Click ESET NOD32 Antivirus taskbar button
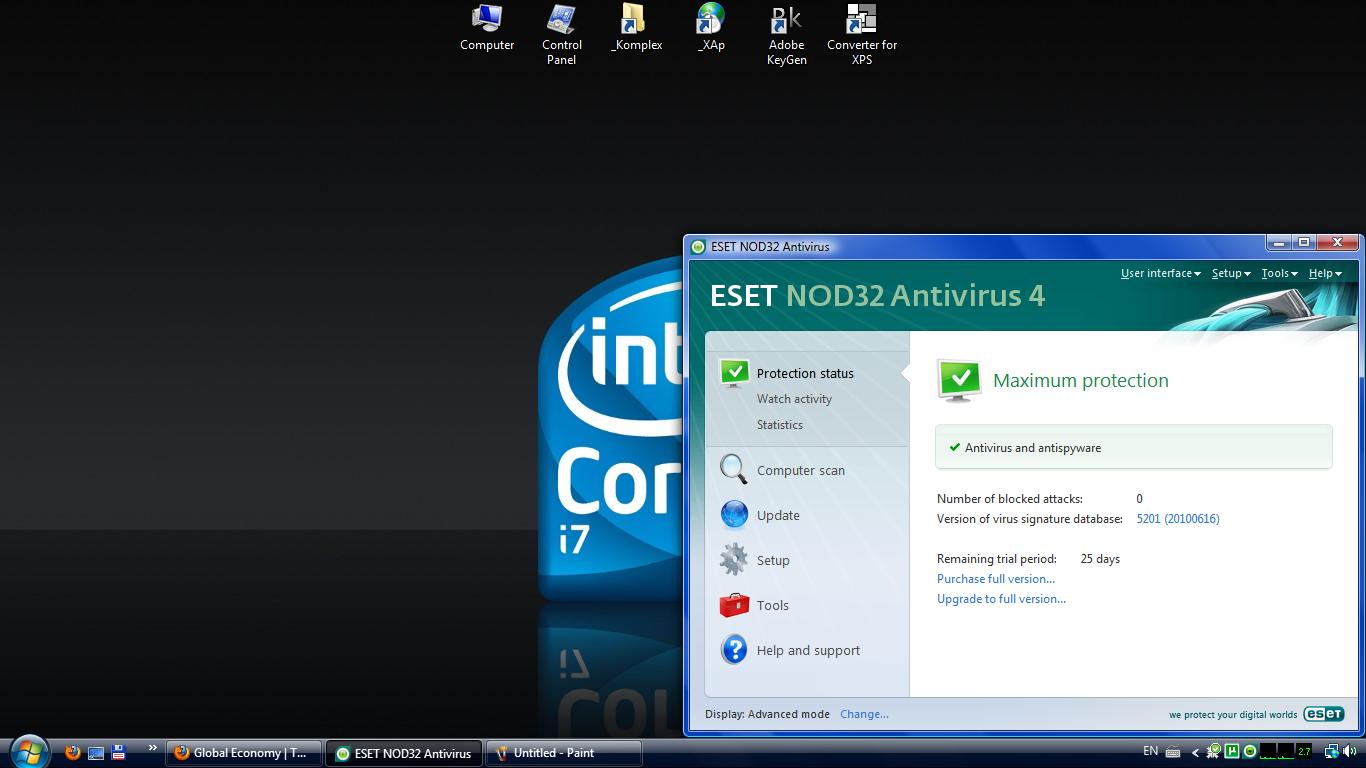 (404, 753)
